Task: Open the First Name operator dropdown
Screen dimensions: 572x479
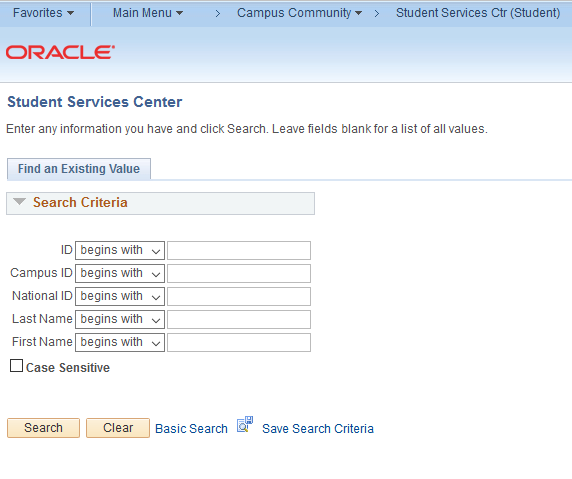Action: [120, 342]
